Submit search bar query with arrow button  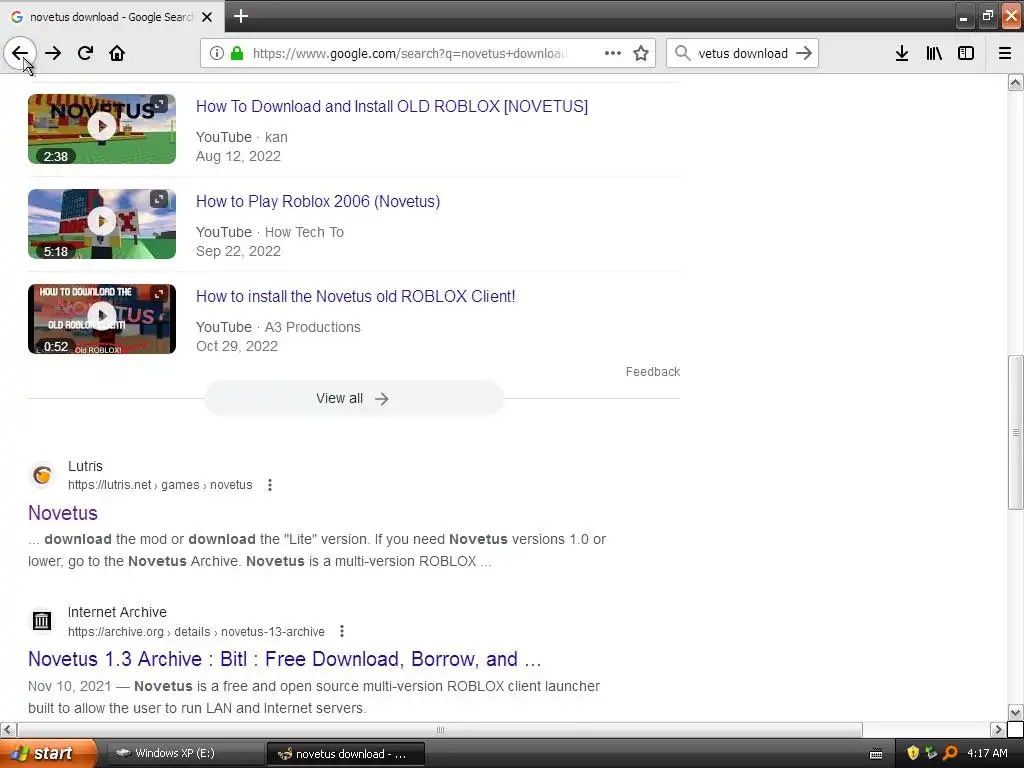(804, 53)
